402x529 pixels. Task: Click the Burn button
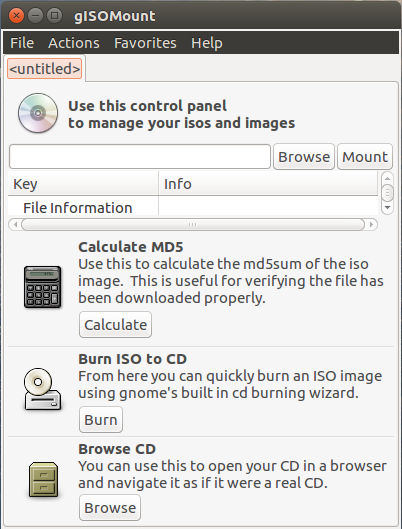pos(101,420)
